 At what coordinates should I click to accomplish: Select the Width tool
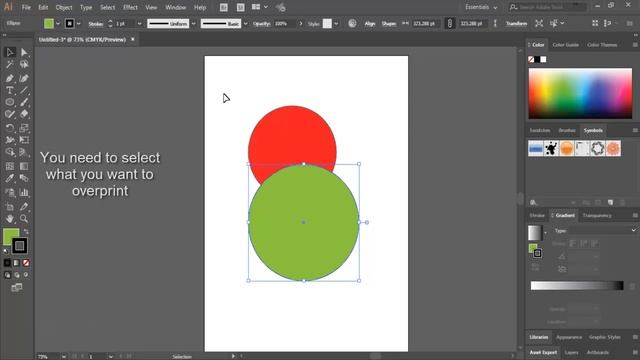click(10, 140)
